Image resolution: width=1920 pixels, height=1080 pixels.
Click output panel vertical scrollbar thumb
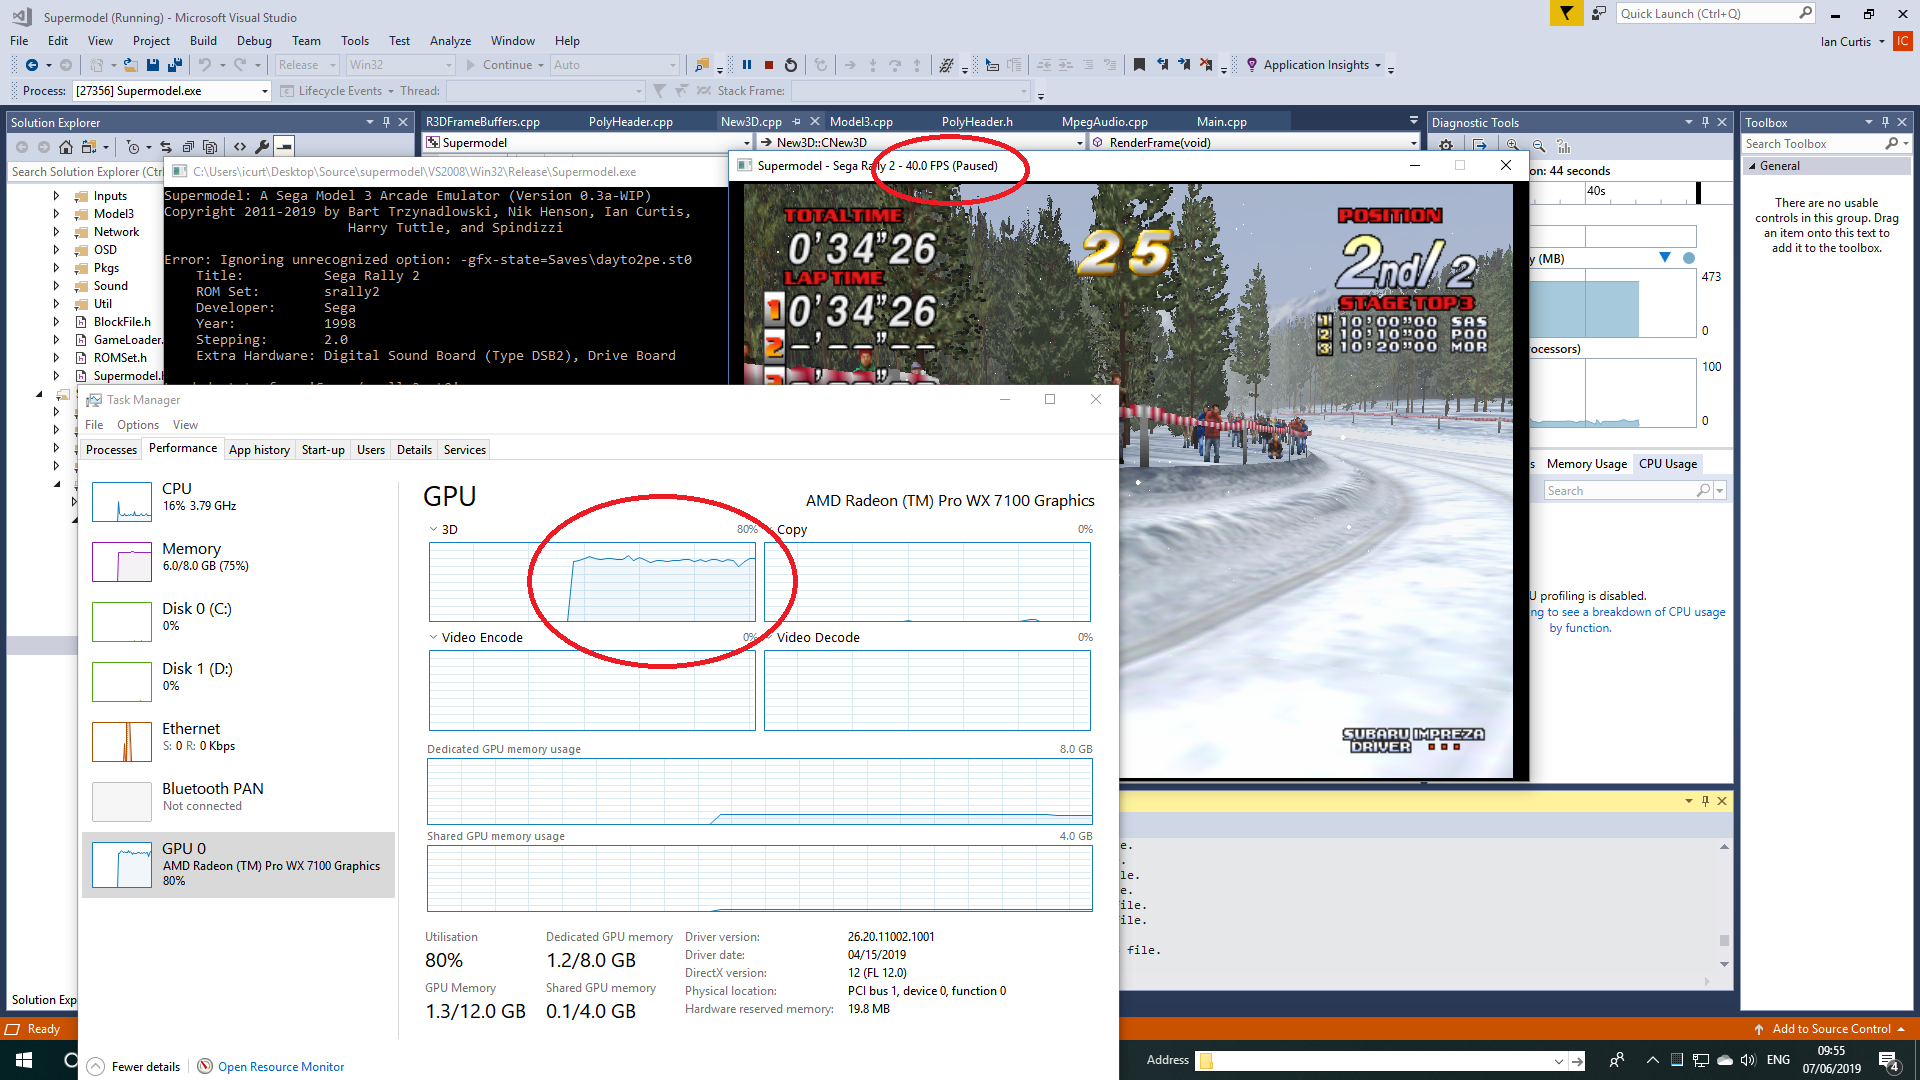click(1724, 941)
